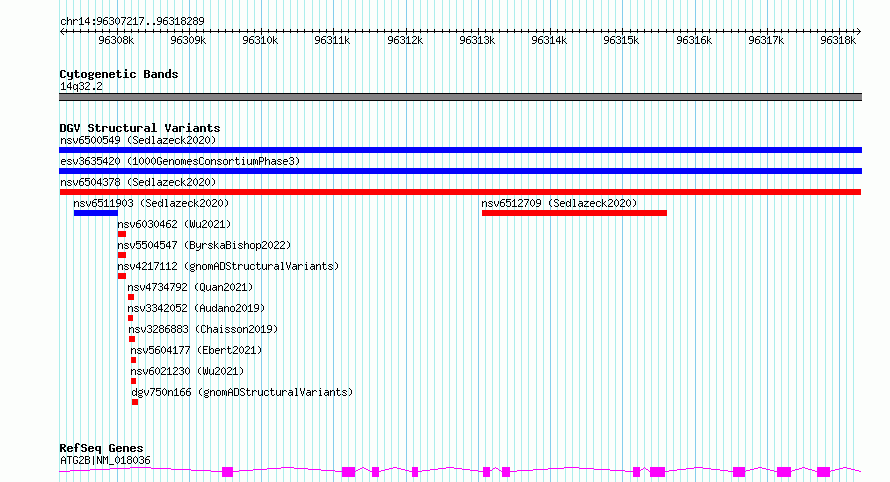Click the 14q32.2 band label
This screenshot has height=482, width=890.
pos(81,86)
